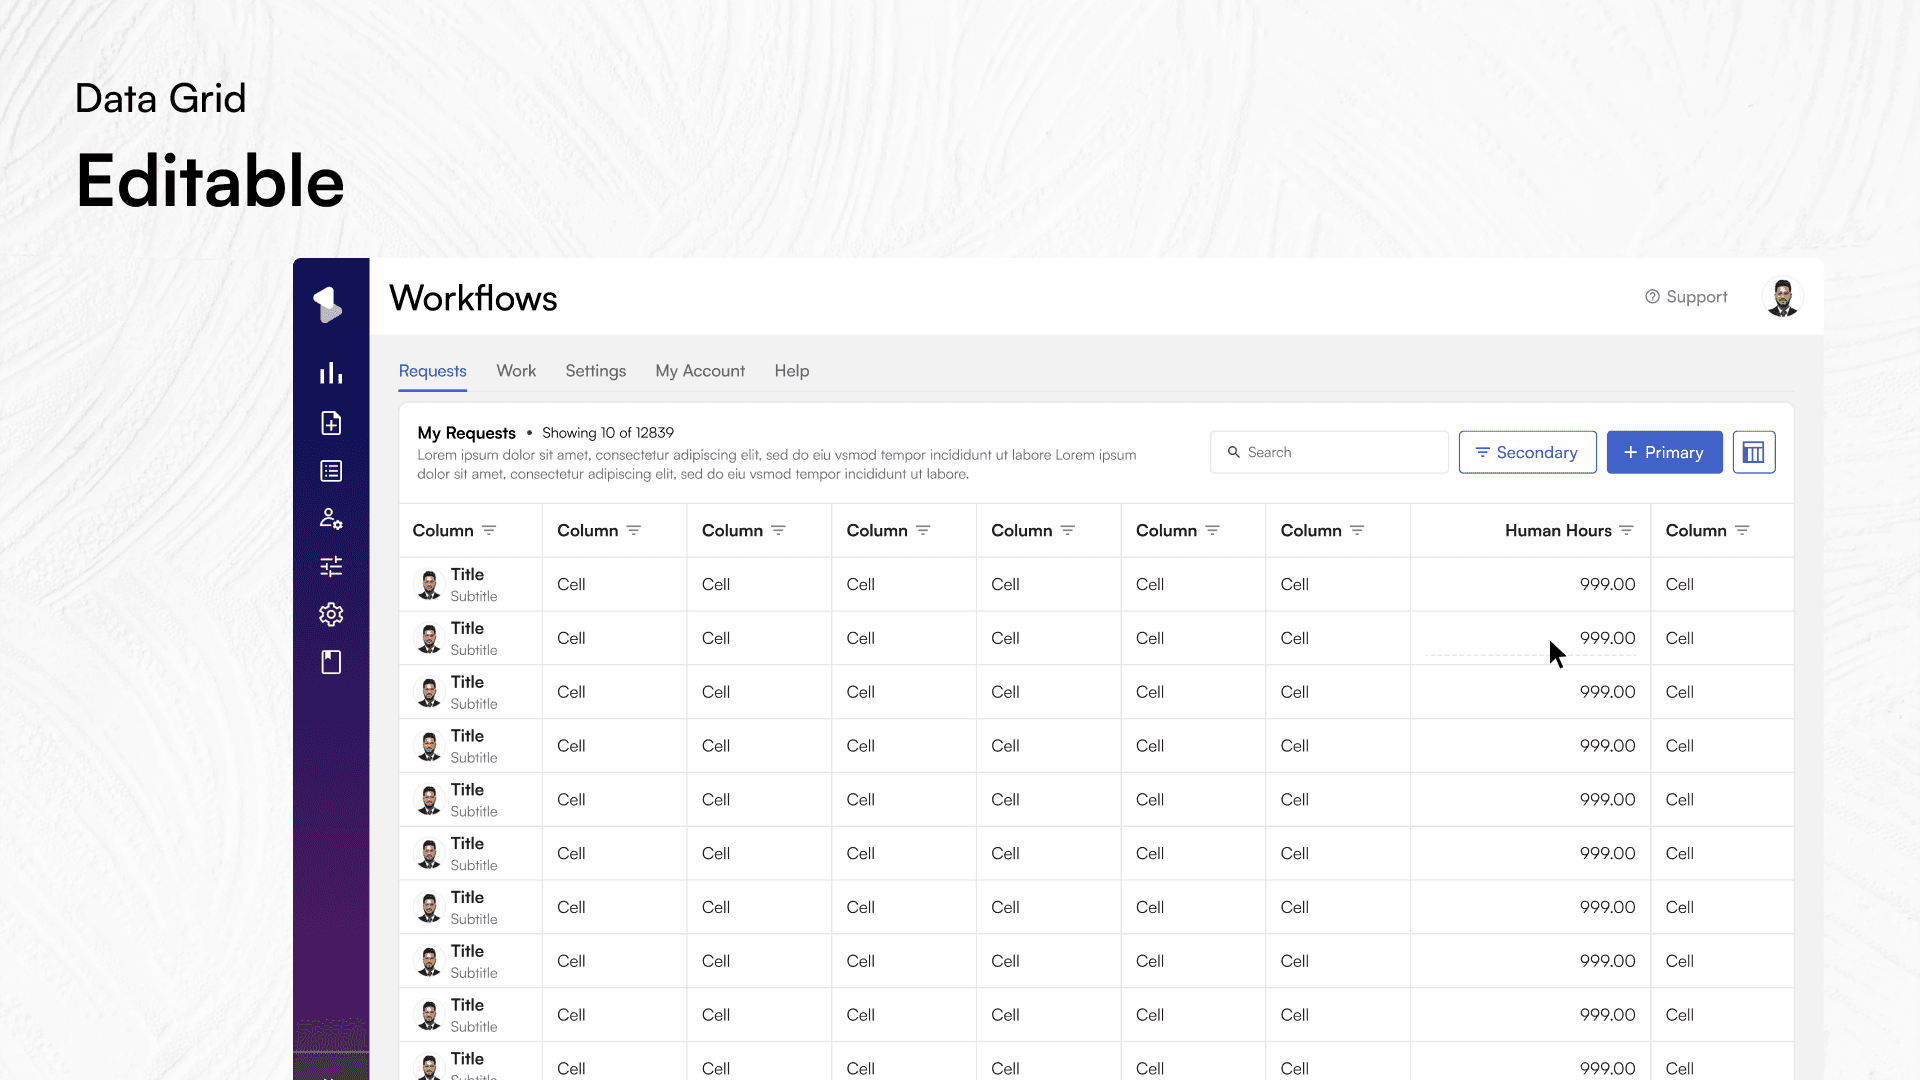Viewport: 1920px width, 1080px height.
Task: Click the Secondary filter button
Action: pos(1527,453)
